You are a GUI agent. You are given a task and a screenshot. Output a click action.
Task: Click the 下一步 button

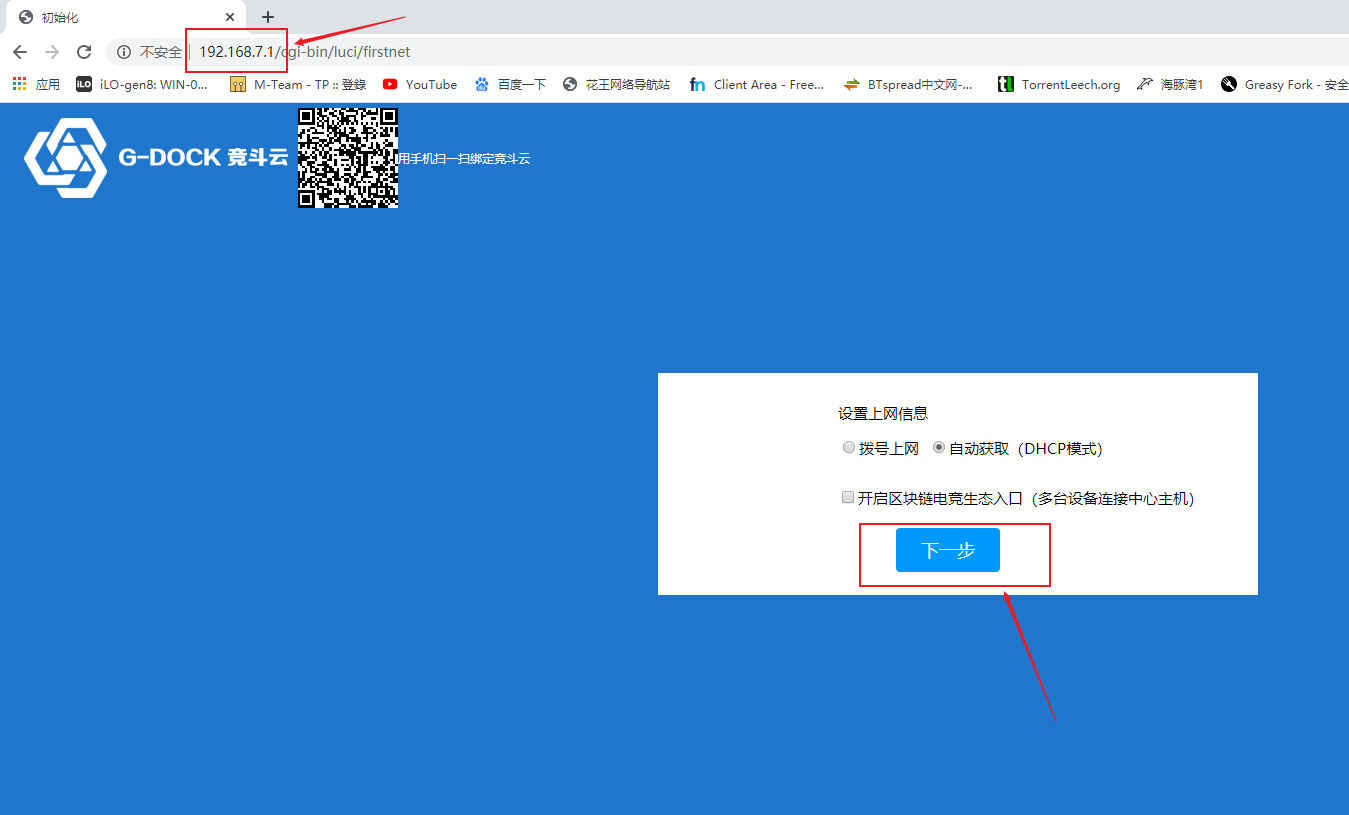948,550
